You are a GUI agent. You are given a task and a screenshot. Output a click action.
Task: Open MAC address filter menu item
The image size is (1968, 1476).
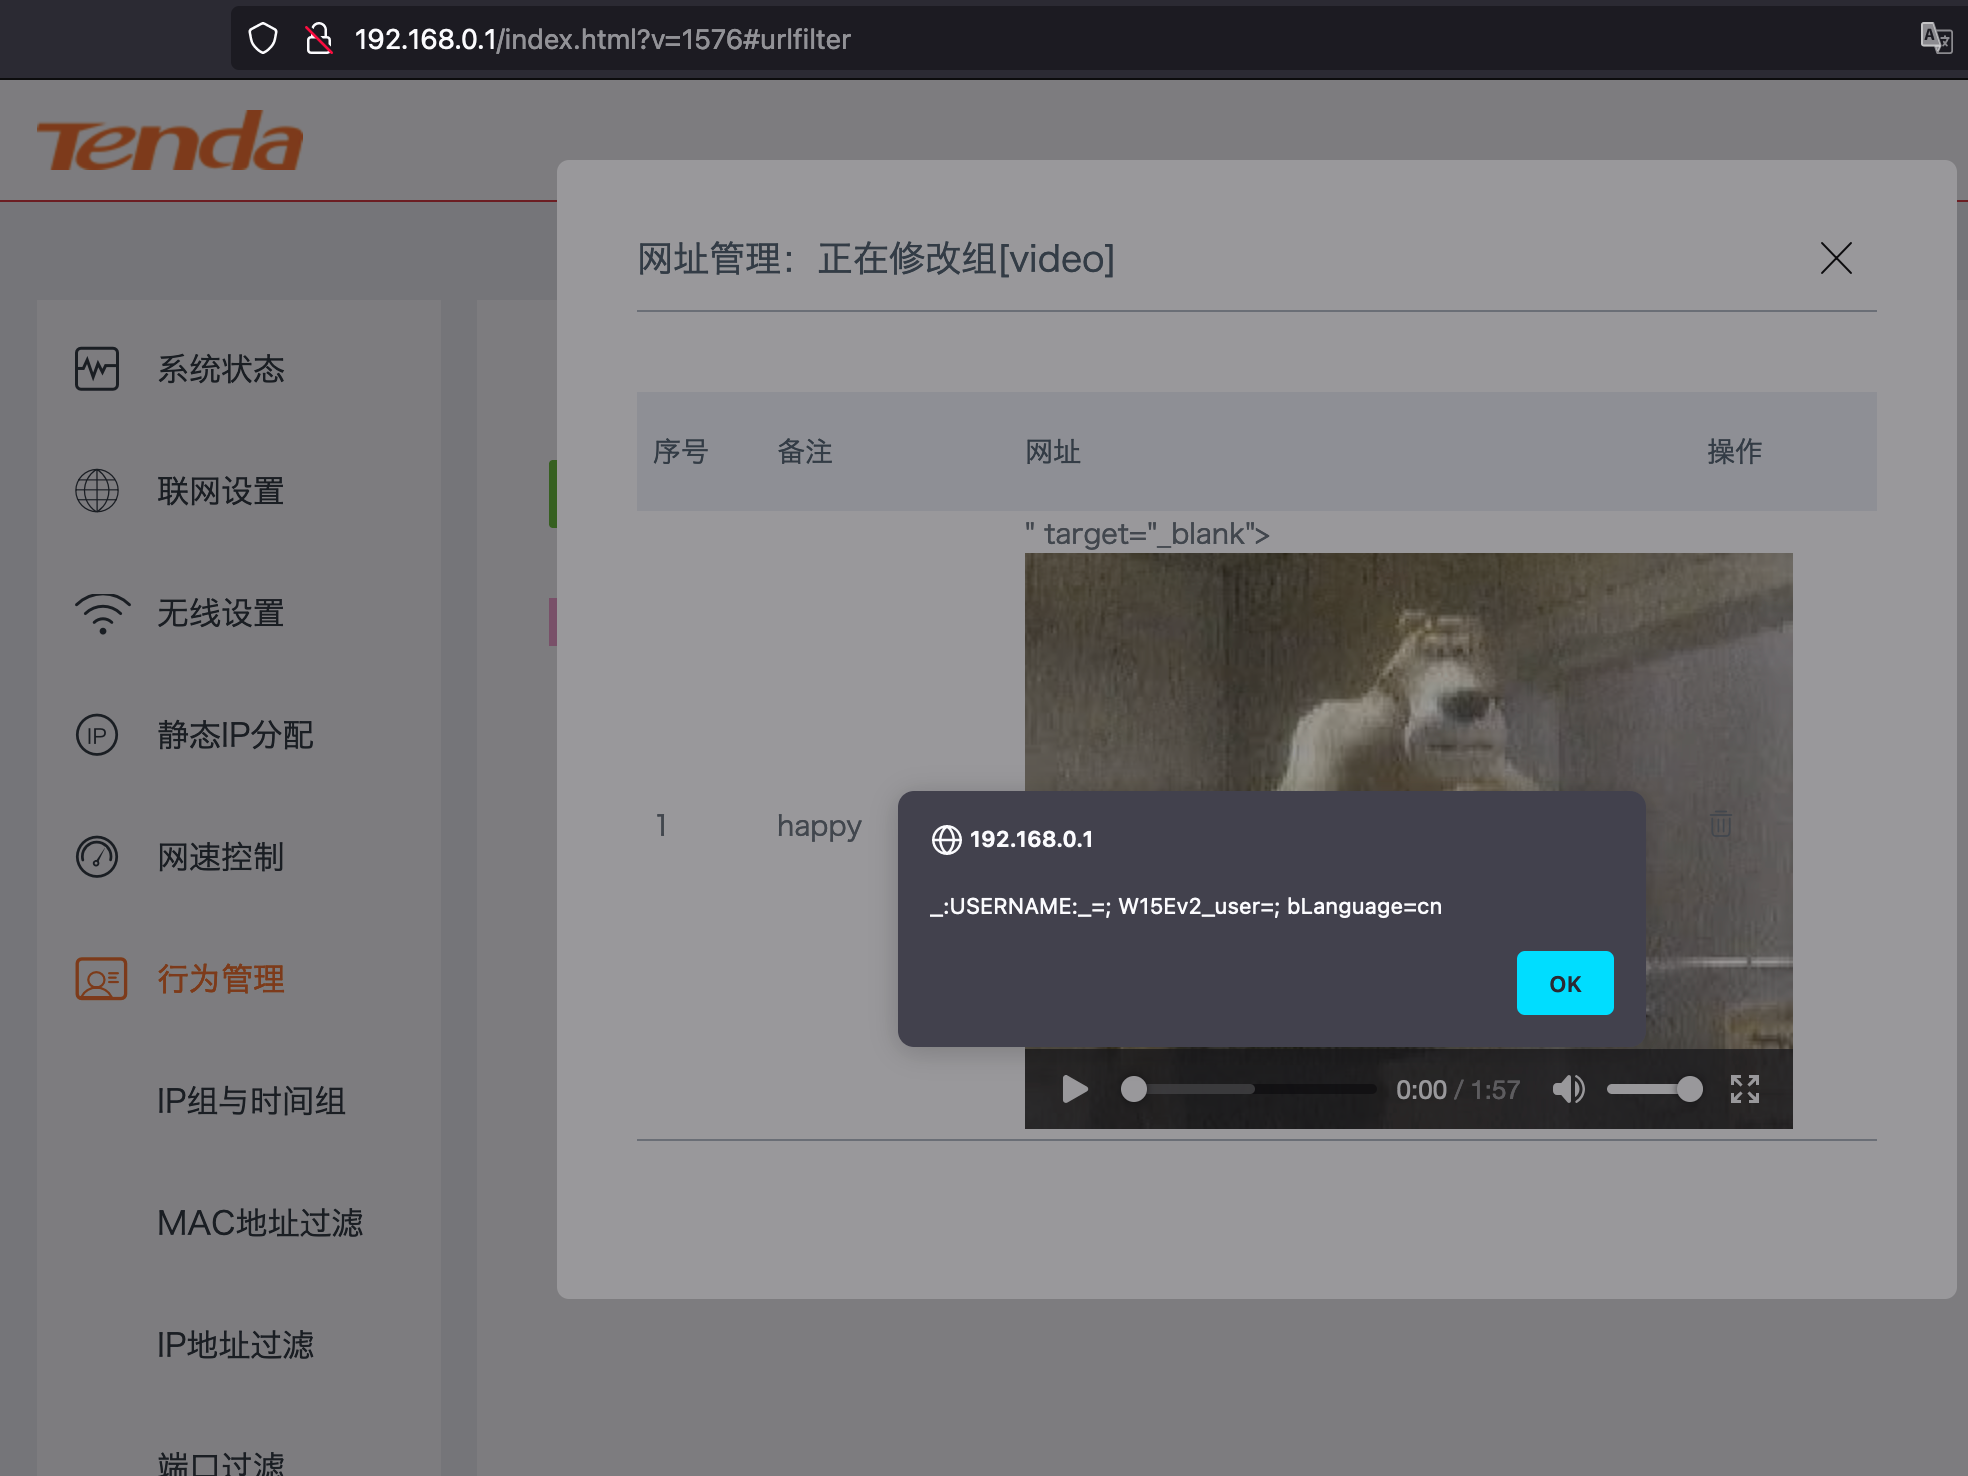260,1223
